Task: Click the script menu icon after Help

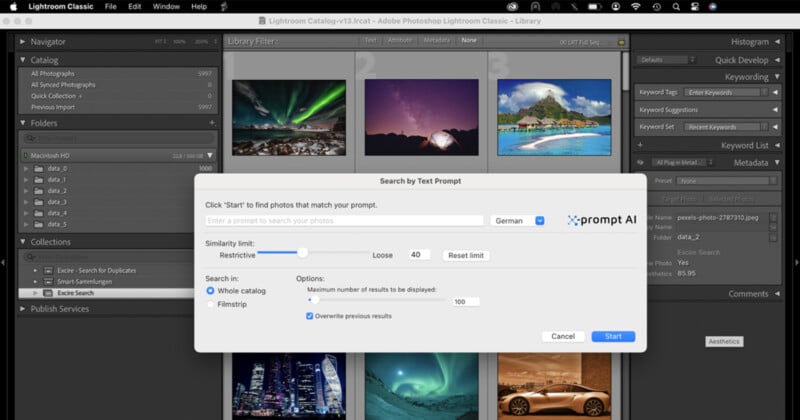Action: pos(223,7)
